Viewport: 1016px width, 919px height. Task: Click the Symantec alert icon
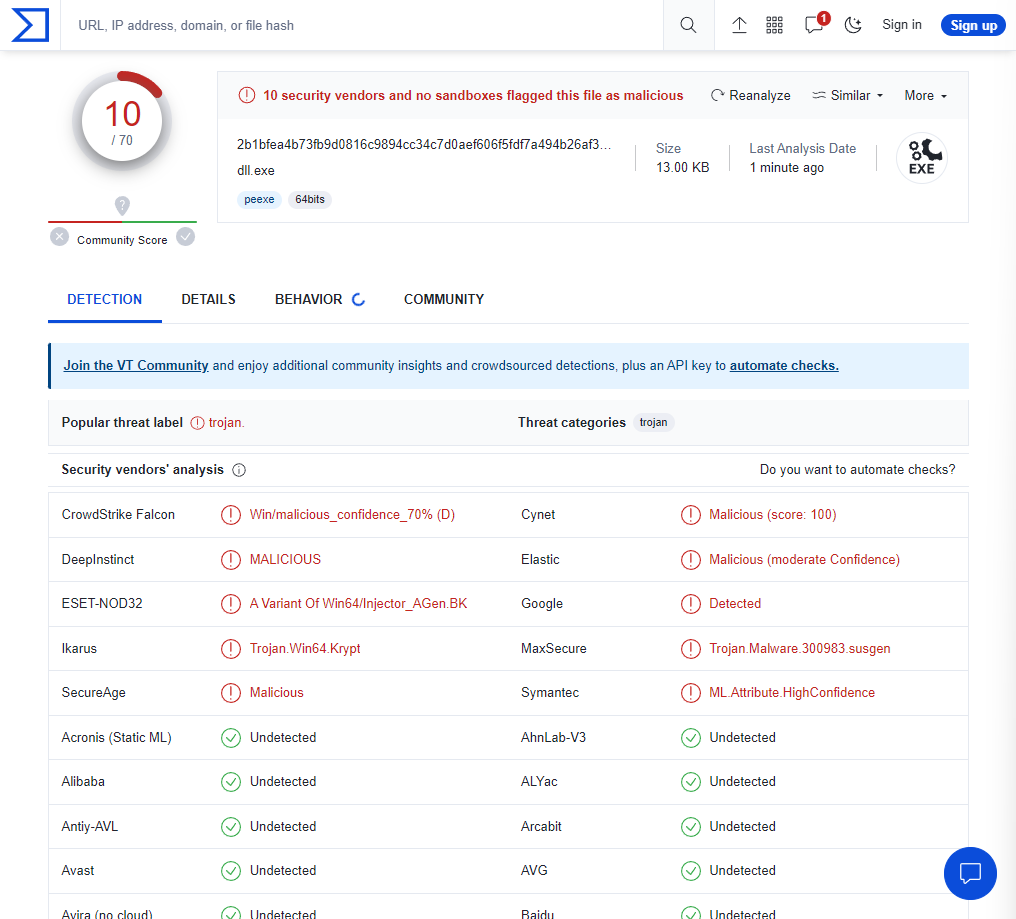(691, 692)
